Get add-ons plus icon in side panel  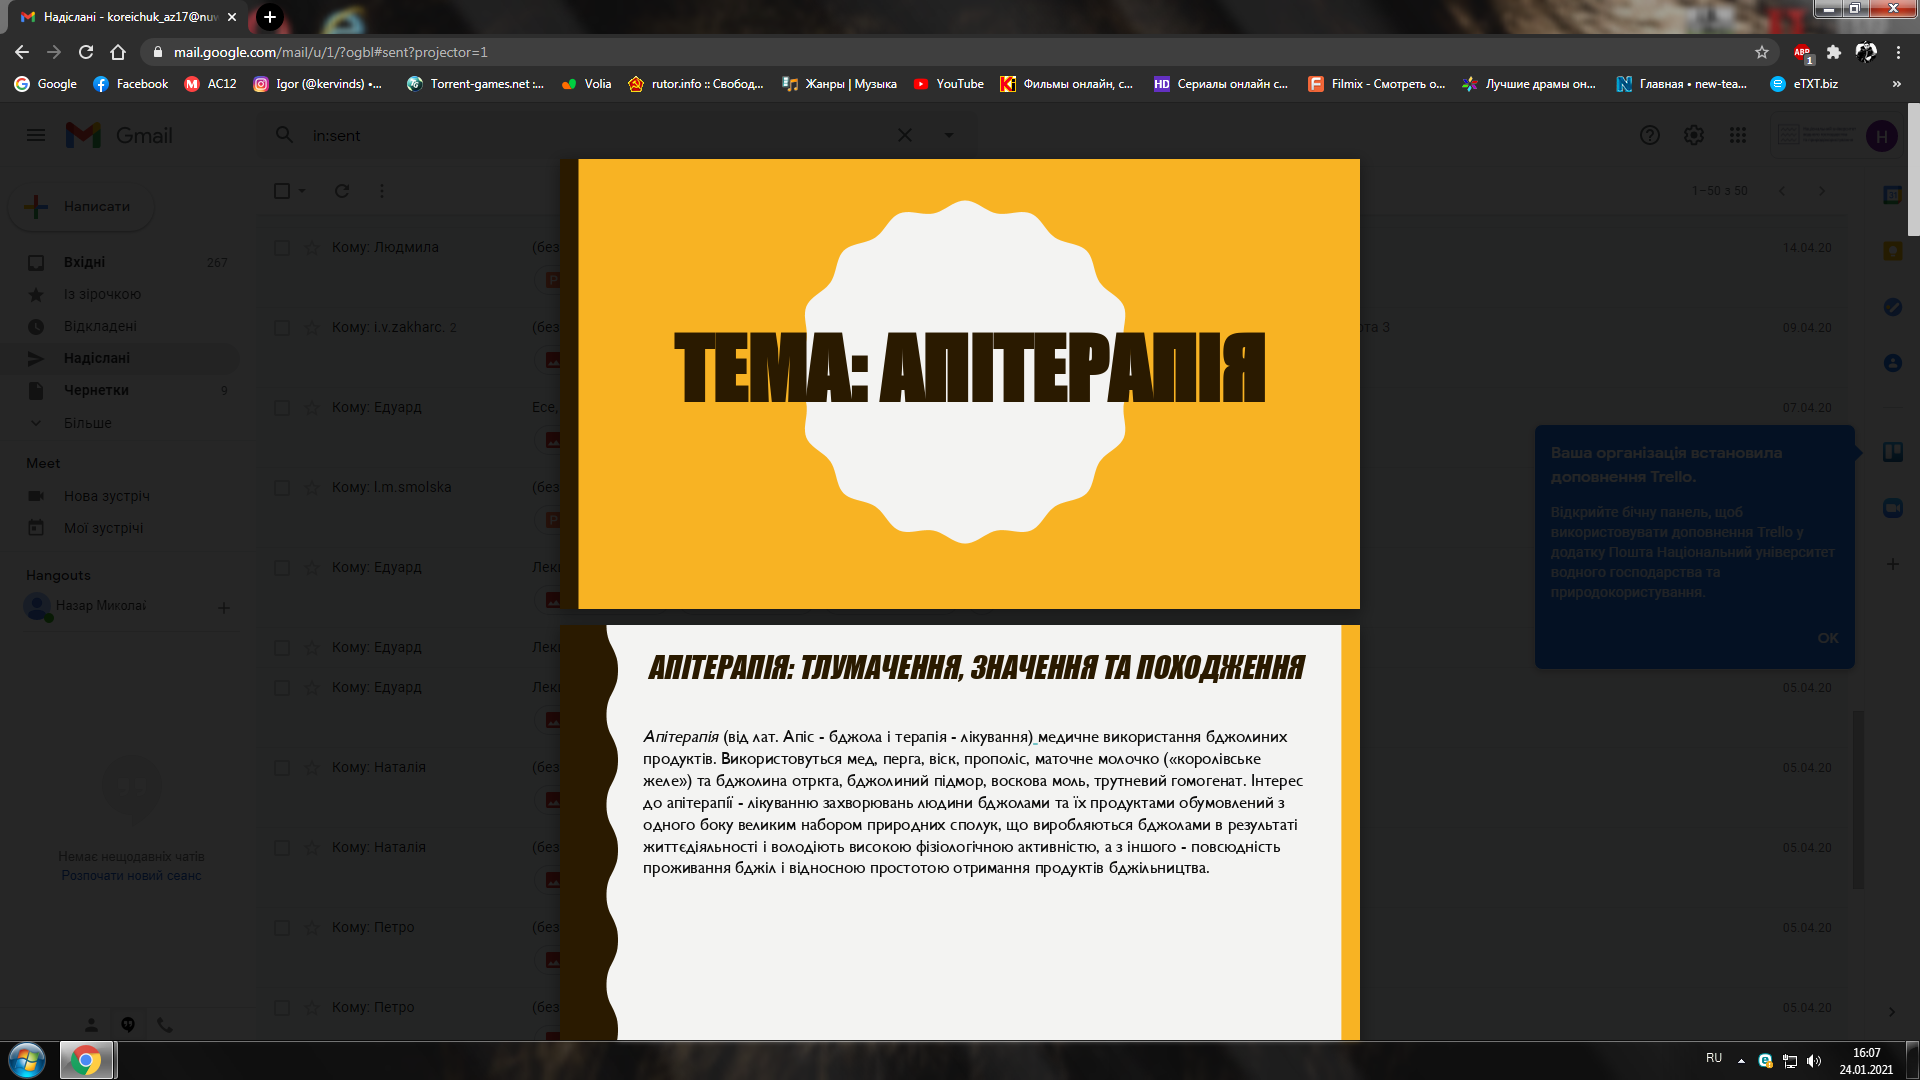[1893, 564]
